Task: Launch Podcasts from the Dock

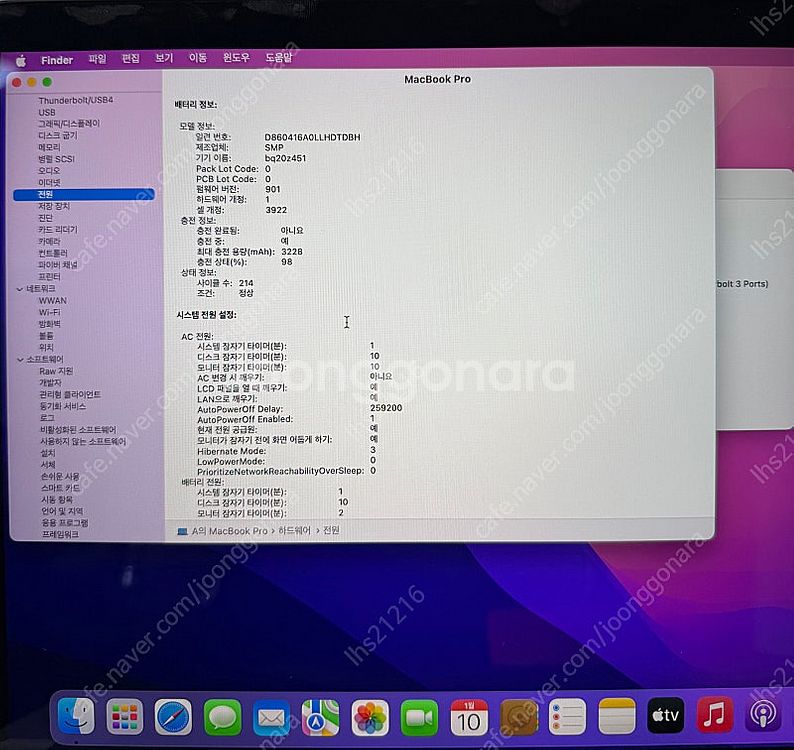Action: (x=763, y=714)
